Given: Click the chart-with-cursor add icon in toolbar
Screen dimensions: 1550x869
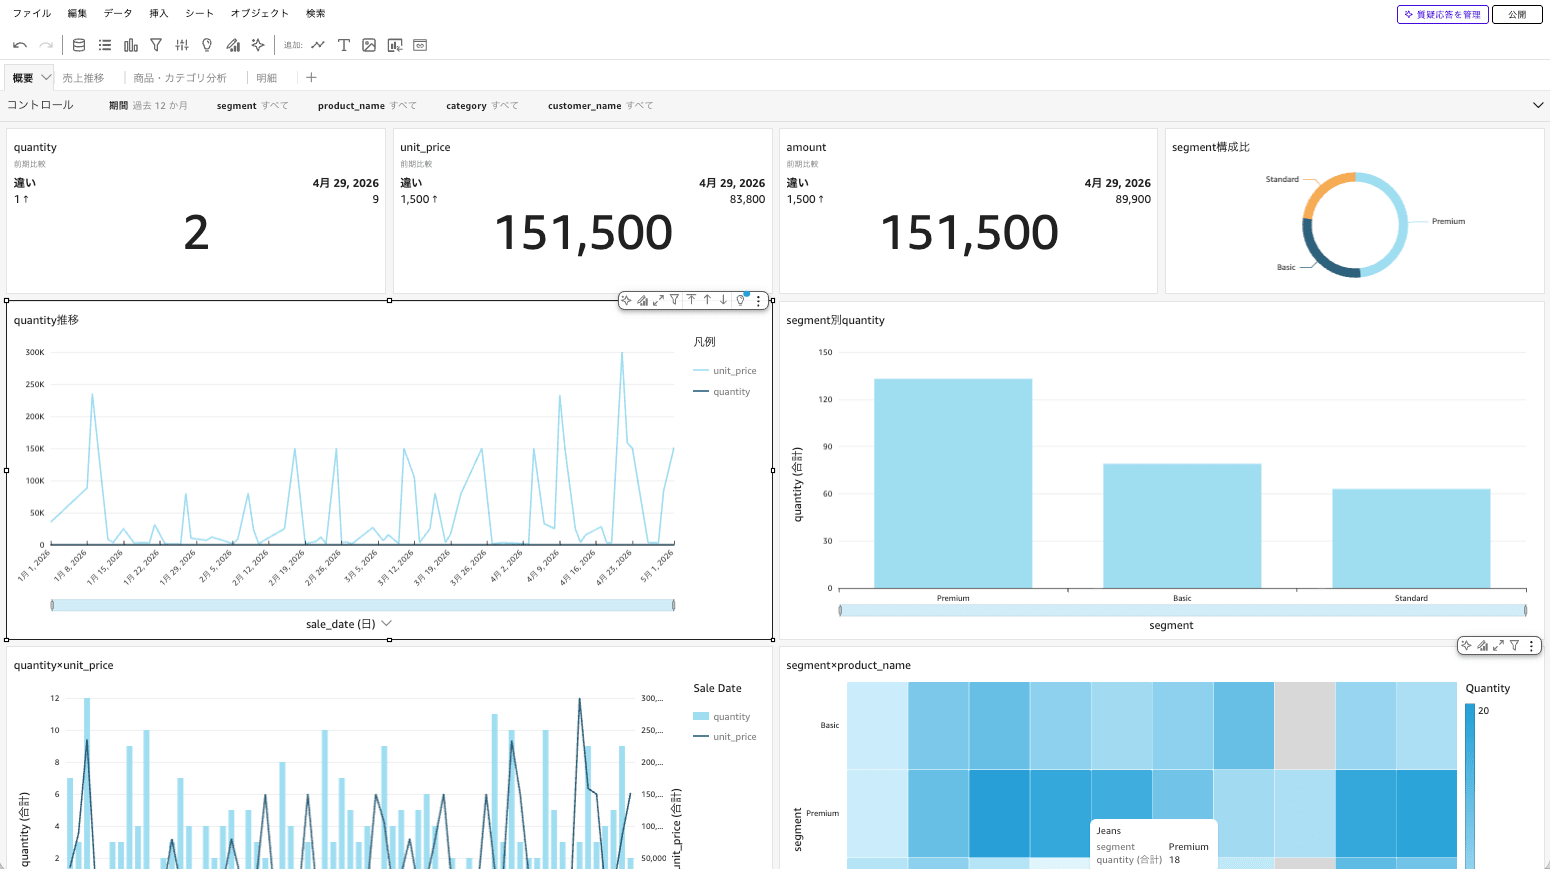Looking at the screenshot, I should tap(395, 45).
